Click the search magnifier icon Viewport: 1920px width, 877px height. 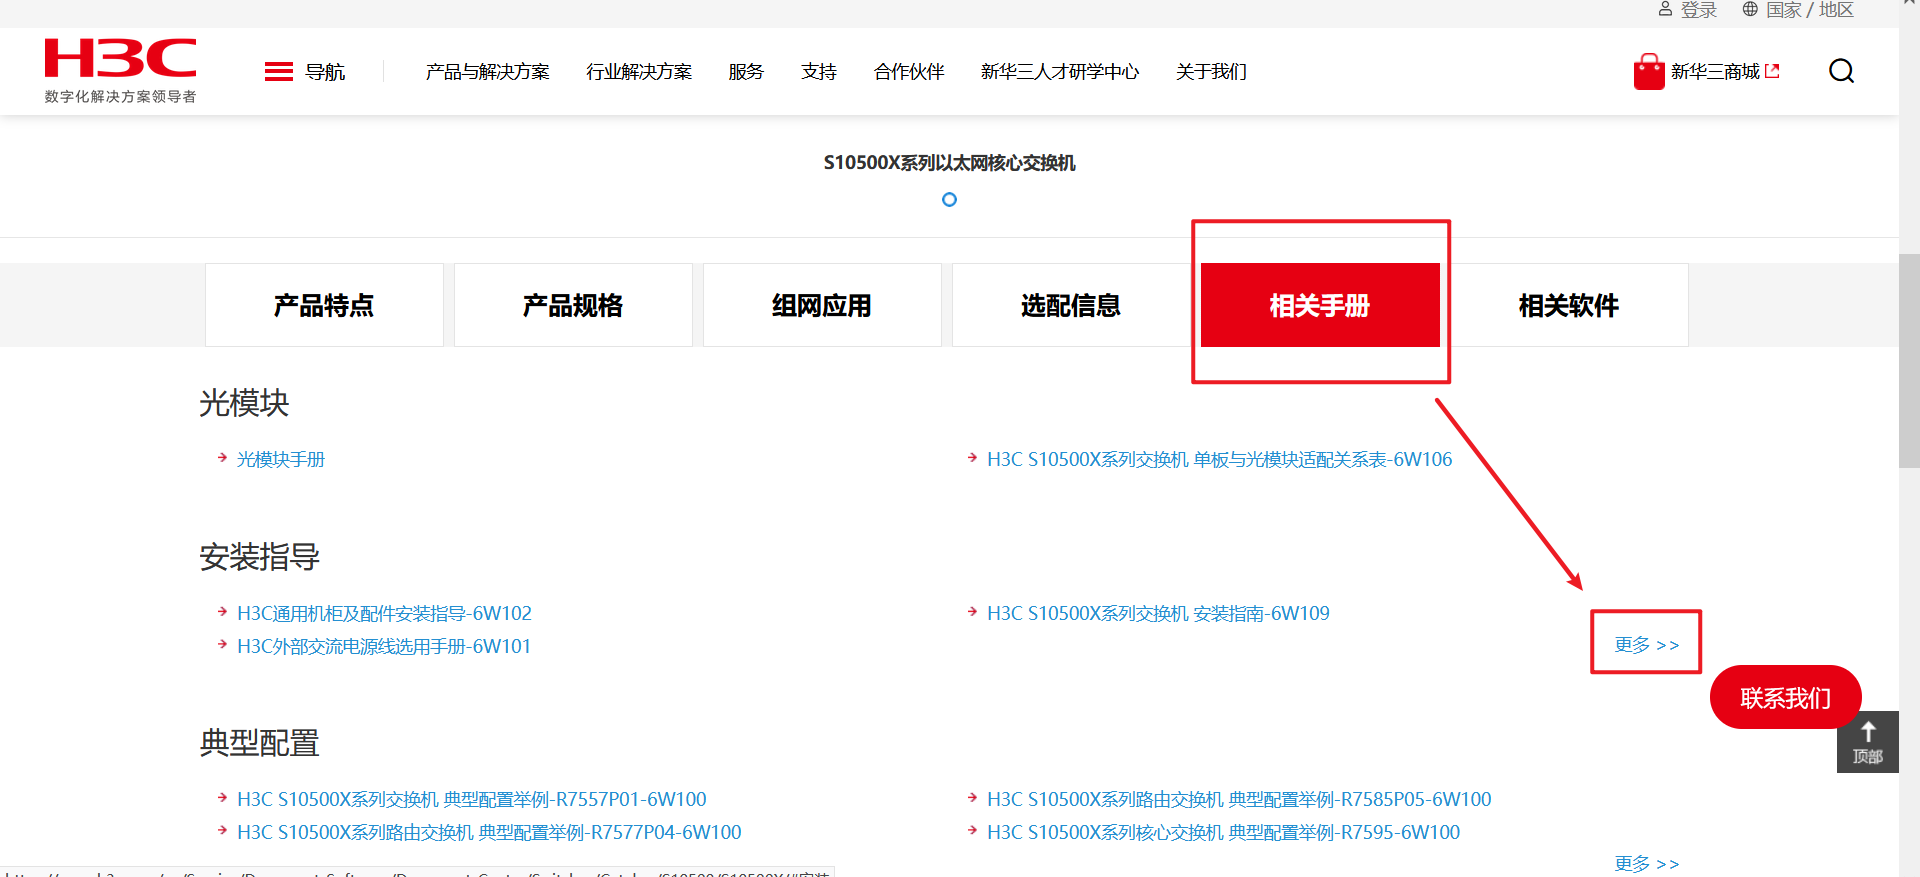point(1841,71)
